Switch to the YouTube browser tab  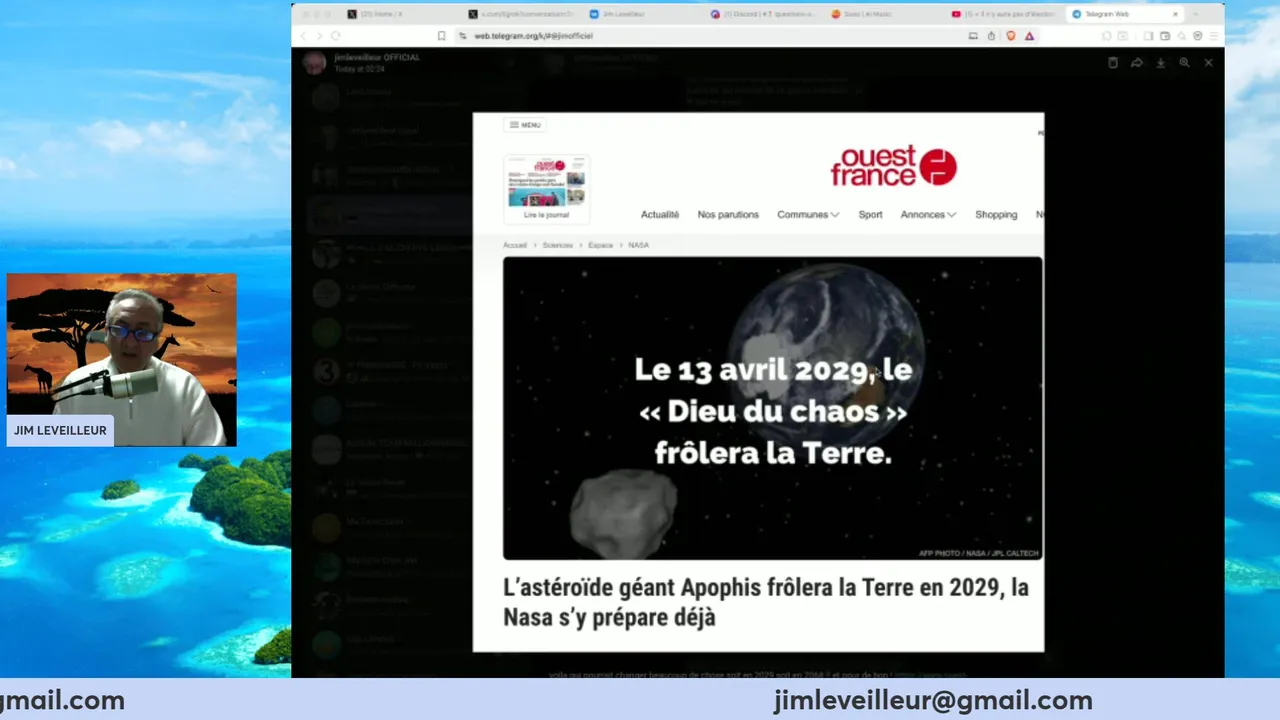point(1007,14)
